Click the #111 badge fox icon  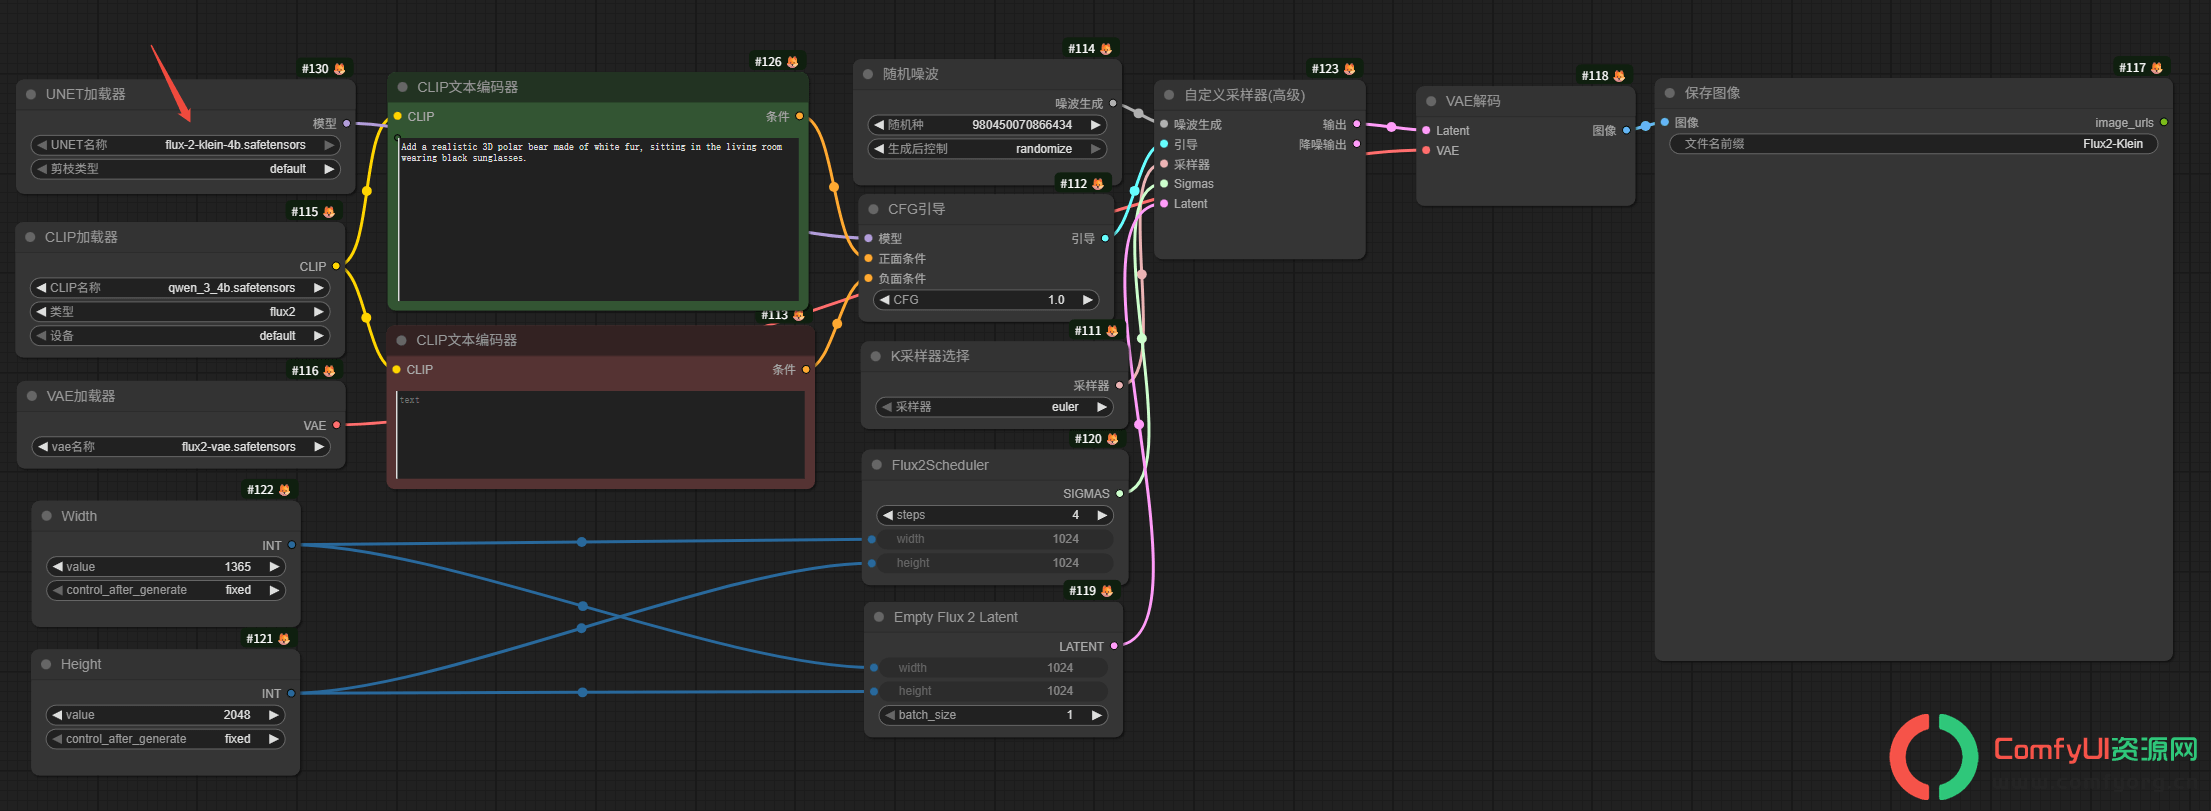pos(1112,331)
